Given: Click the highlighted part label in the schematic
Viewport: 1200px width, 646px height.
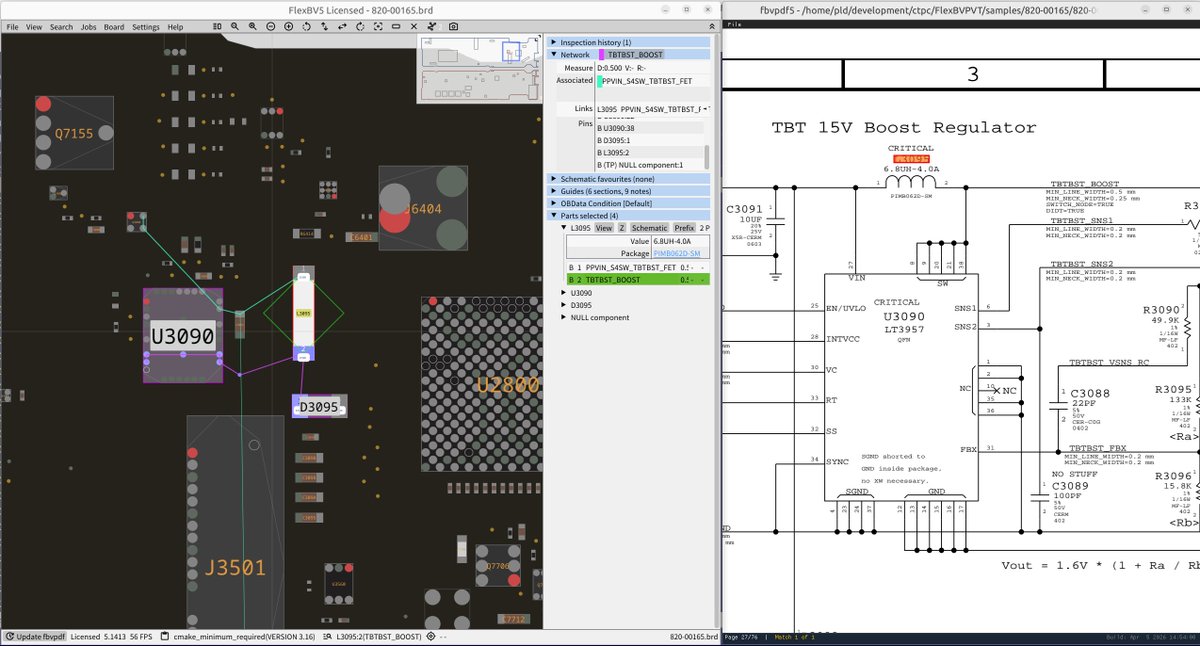Looking at the screenshot, I should click(x=911, y=159).
